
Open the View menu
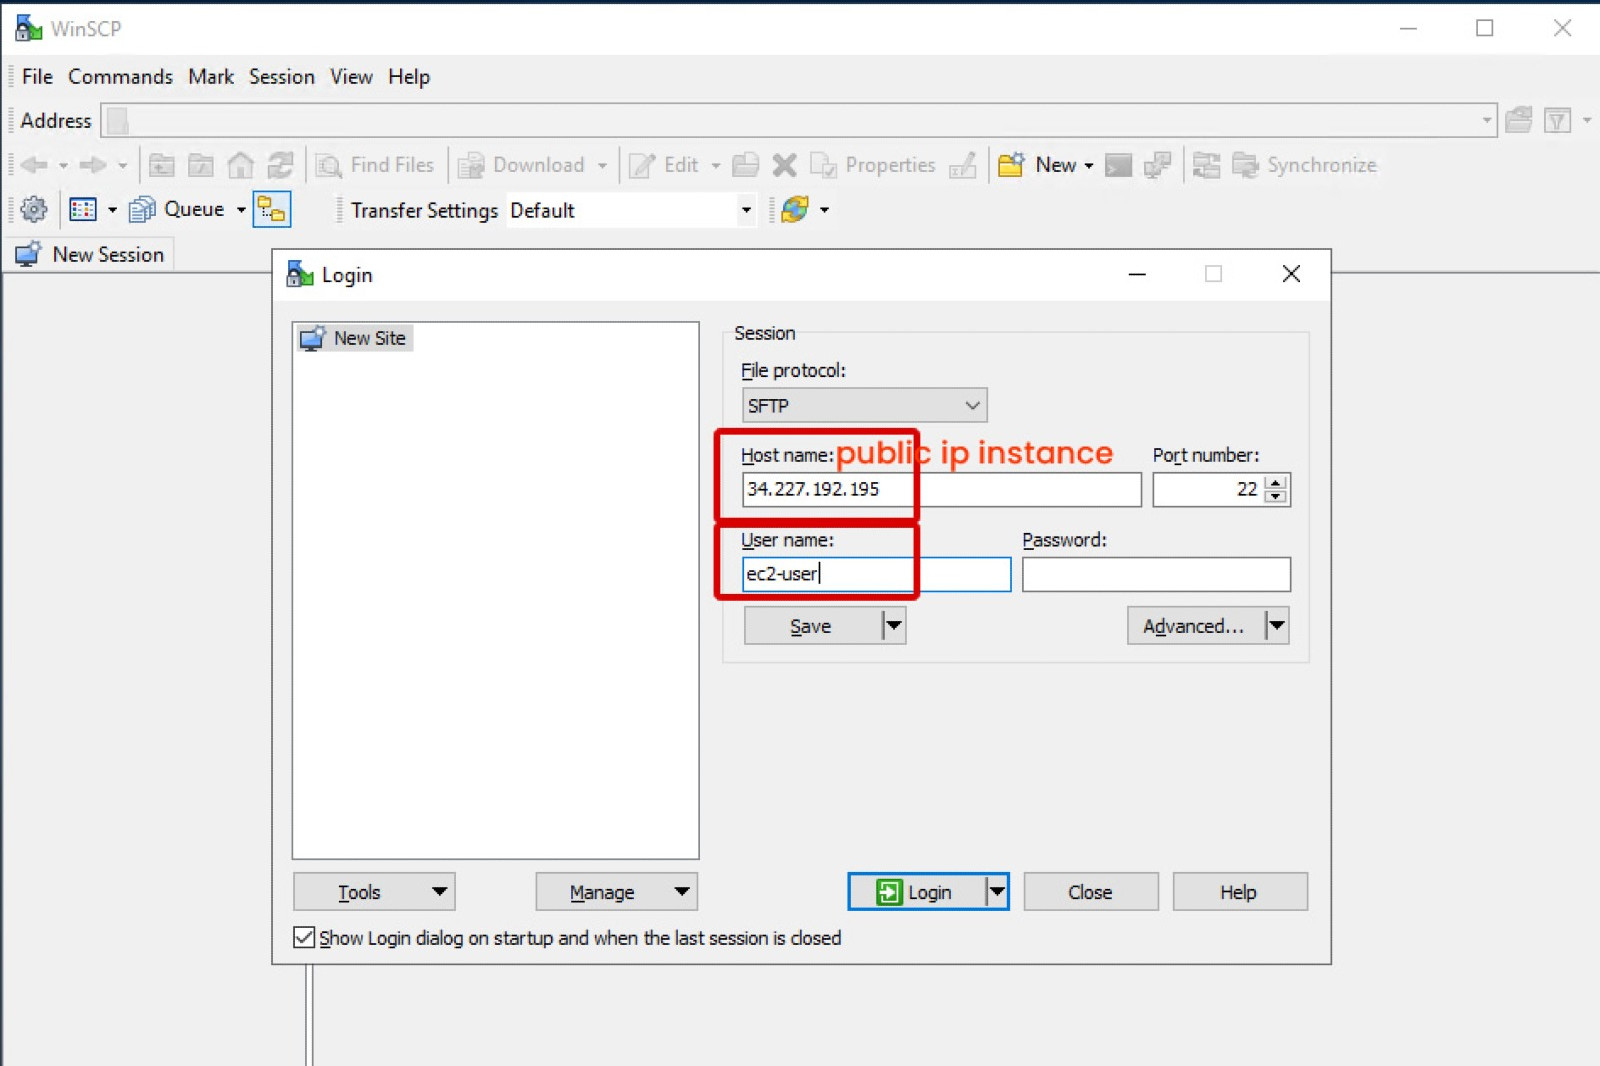point(351,77)
